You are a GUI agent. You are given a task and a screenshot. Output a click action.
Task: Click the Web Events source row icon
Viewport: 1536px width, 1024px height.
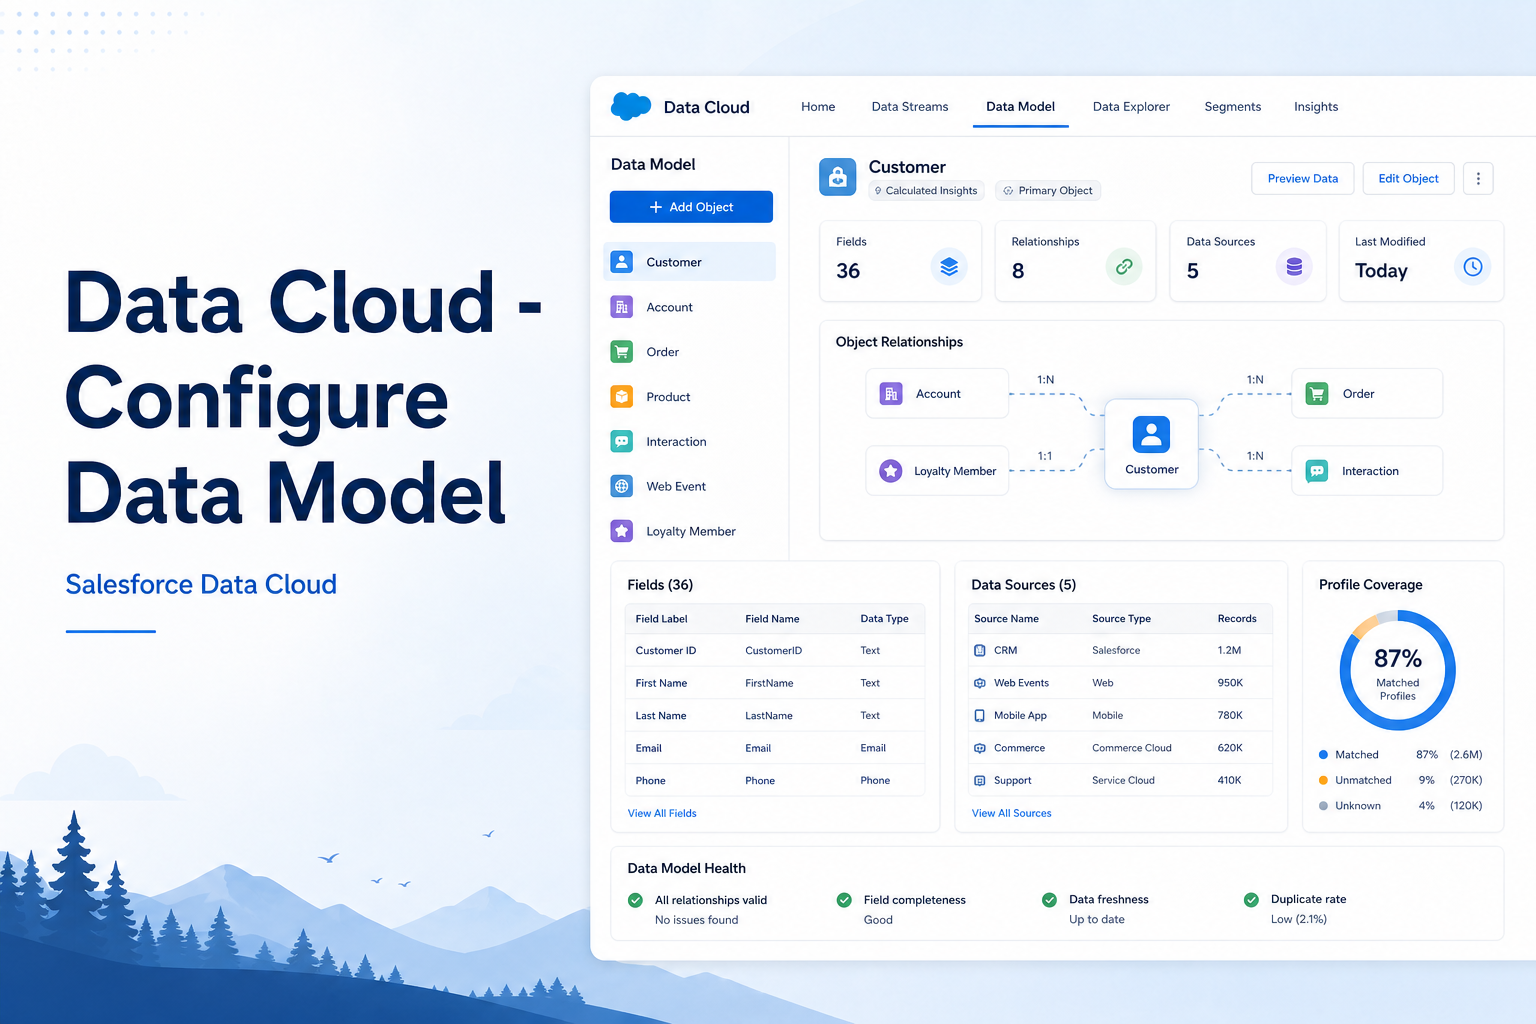pos(980,683)
